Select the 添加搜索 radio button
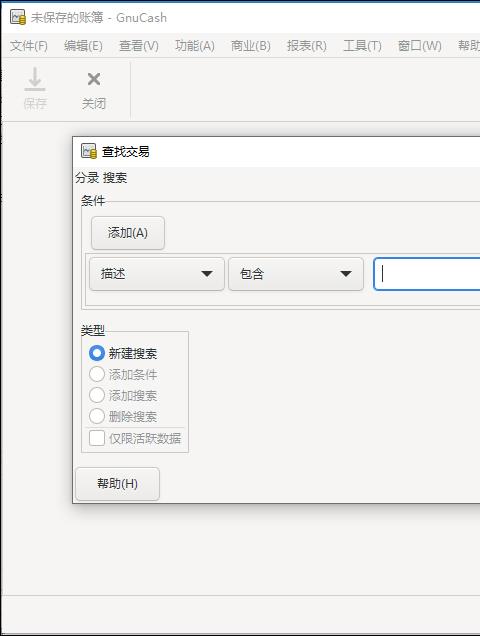The height and width of the screenshot is (636, 480). coord(97,395)
